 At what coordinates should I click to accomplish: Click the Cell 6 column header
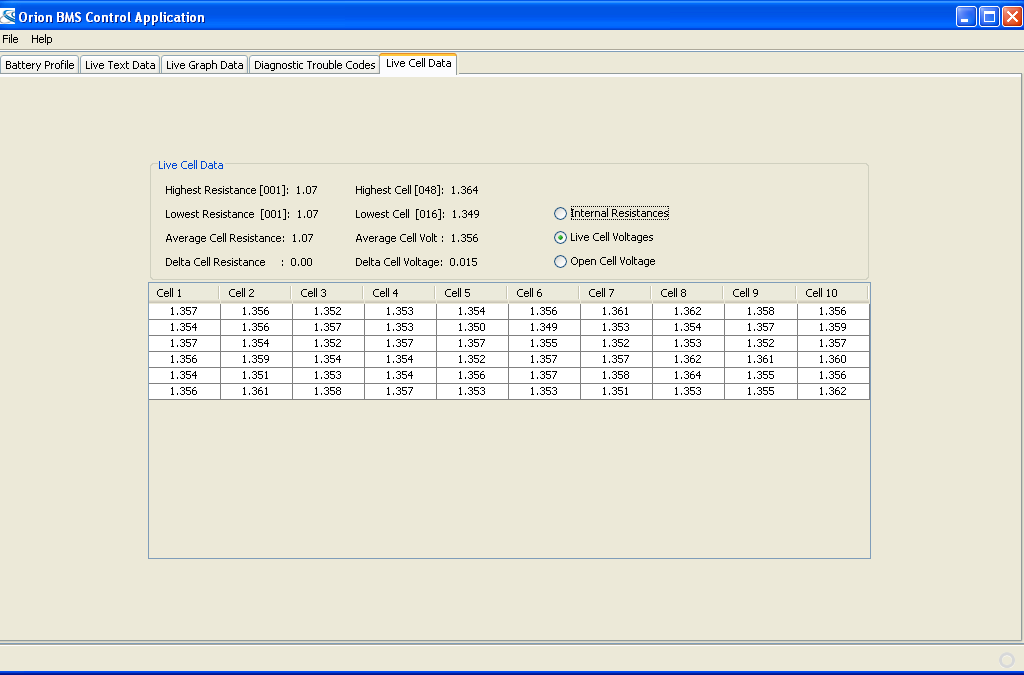point(543,293)
